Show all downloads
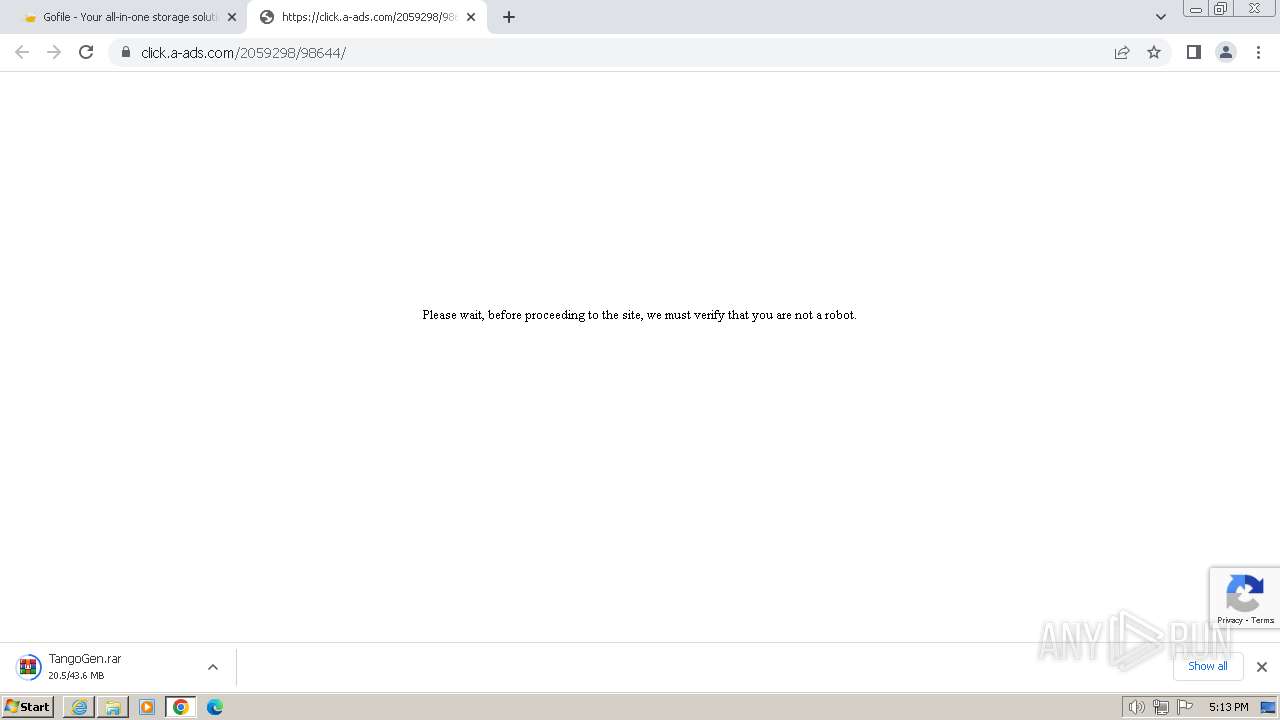The image size is (1280, 720). pyautogui.click(x=1208, y=666)
